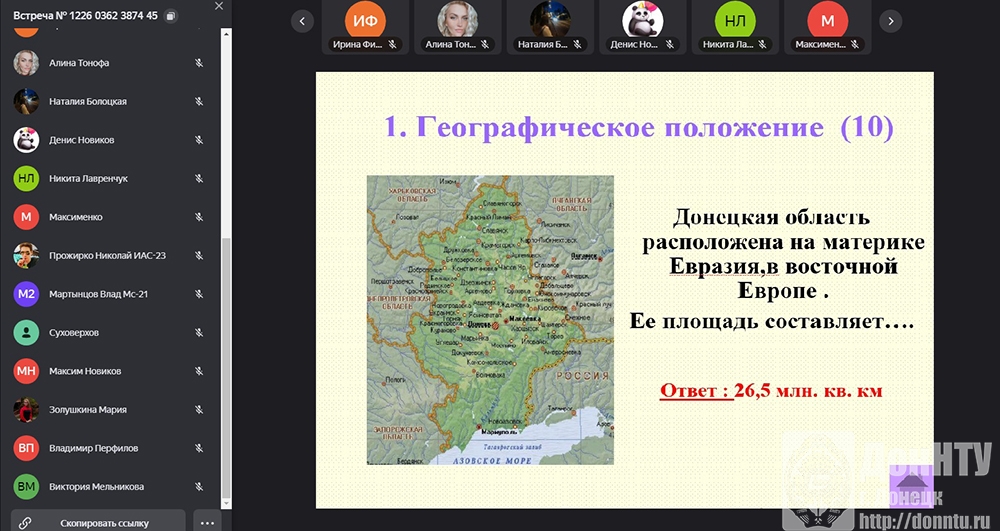Click the mic icon beside Суховерхов

coord(199,333)
